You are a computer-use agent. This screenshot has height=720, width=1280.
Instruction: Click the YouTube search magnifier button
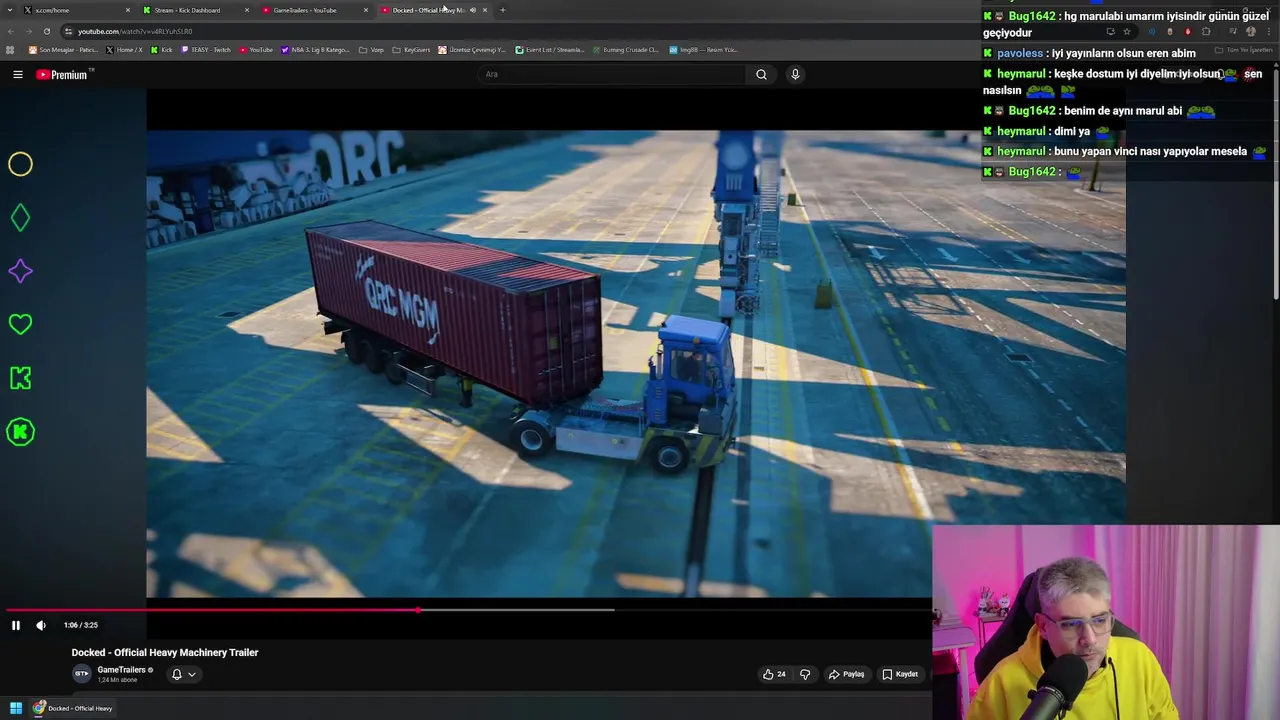761,74
